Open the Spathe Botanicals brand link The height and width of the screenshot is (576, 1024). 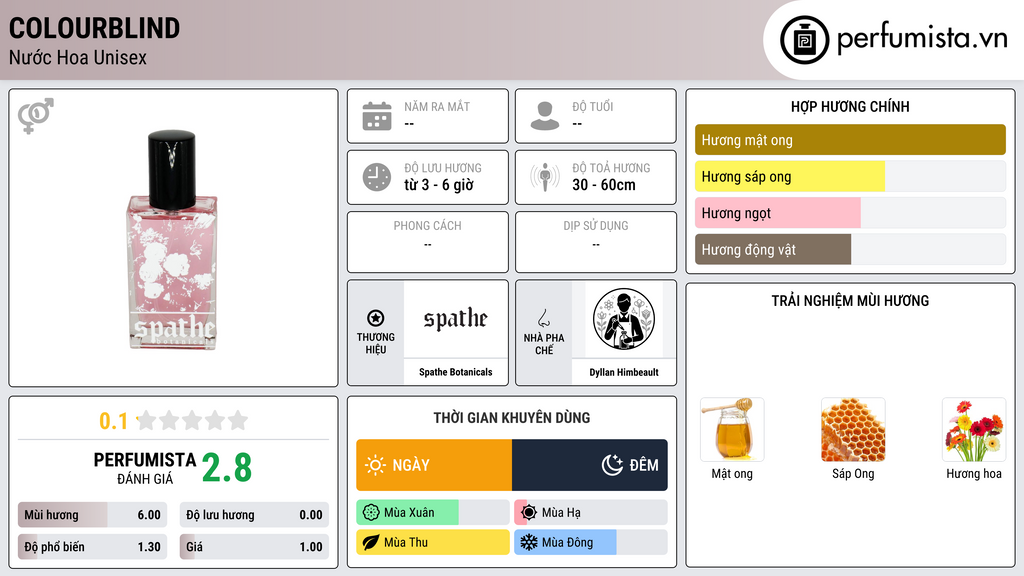click(456, 372)
